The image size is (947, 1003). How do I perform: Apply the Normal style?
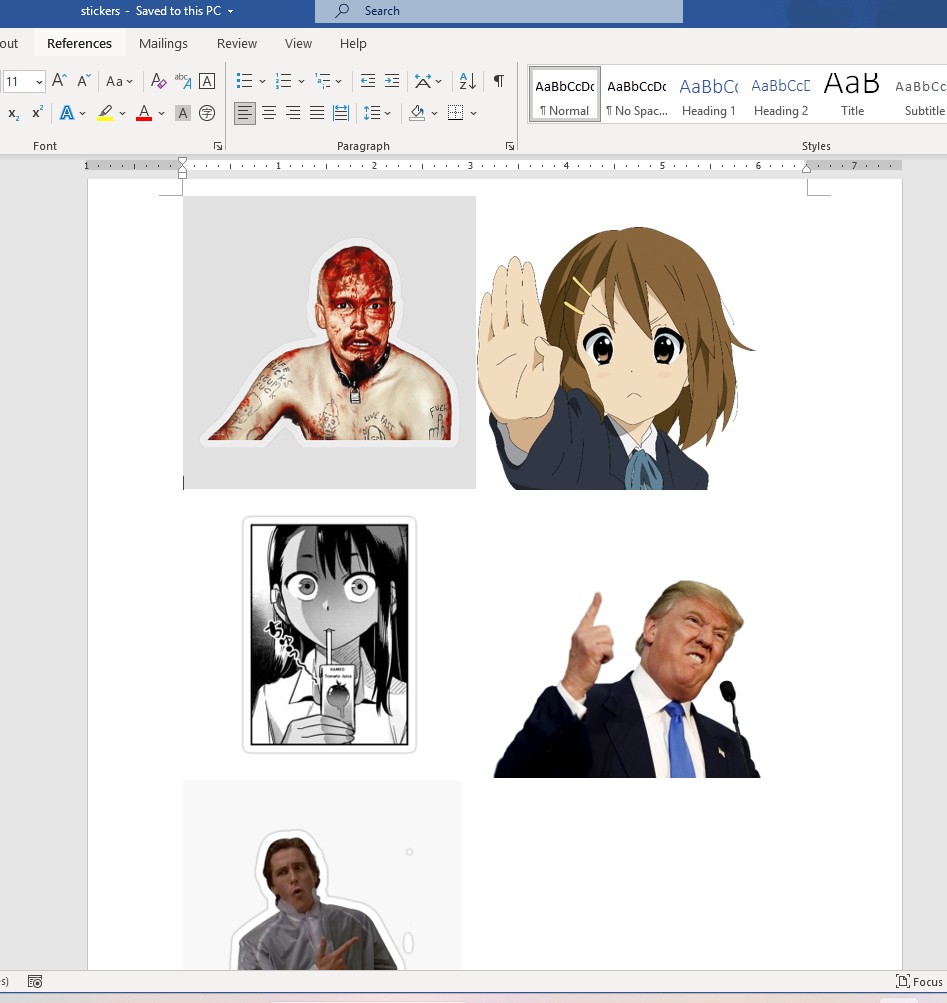pos(564,94)
